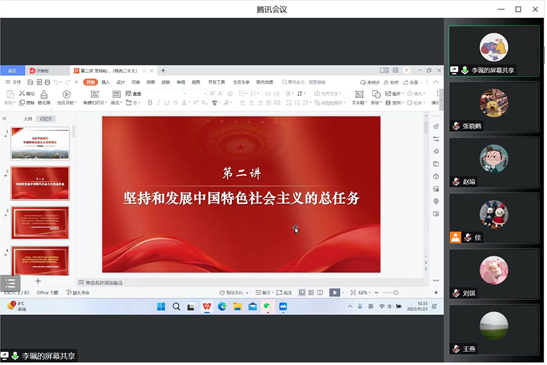Switch to reading view icon
547x365 pixels.
[320, 293]
